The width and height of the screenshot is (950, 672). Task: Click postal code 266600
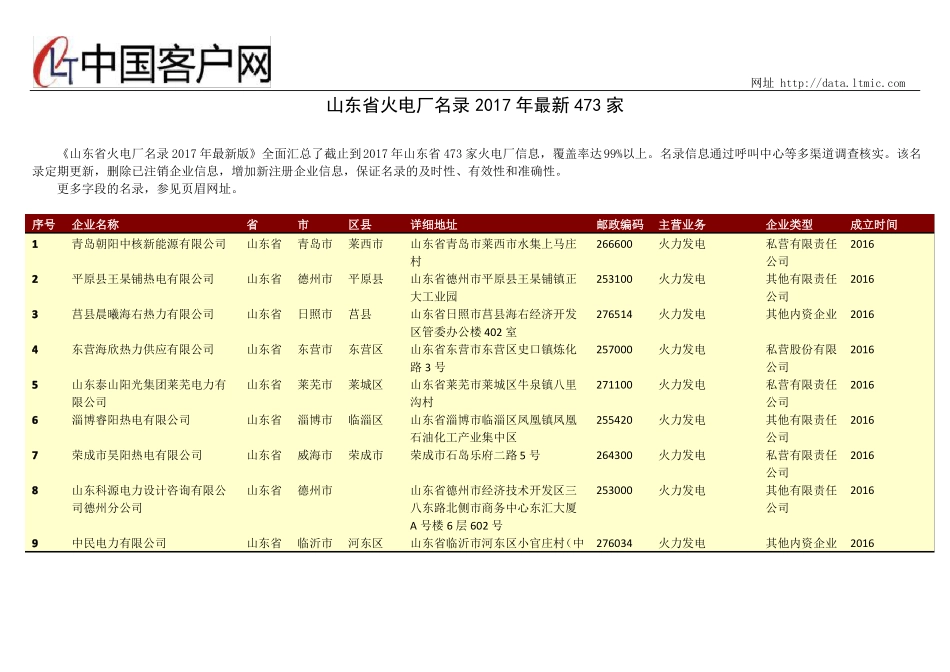tap(614, 244)
